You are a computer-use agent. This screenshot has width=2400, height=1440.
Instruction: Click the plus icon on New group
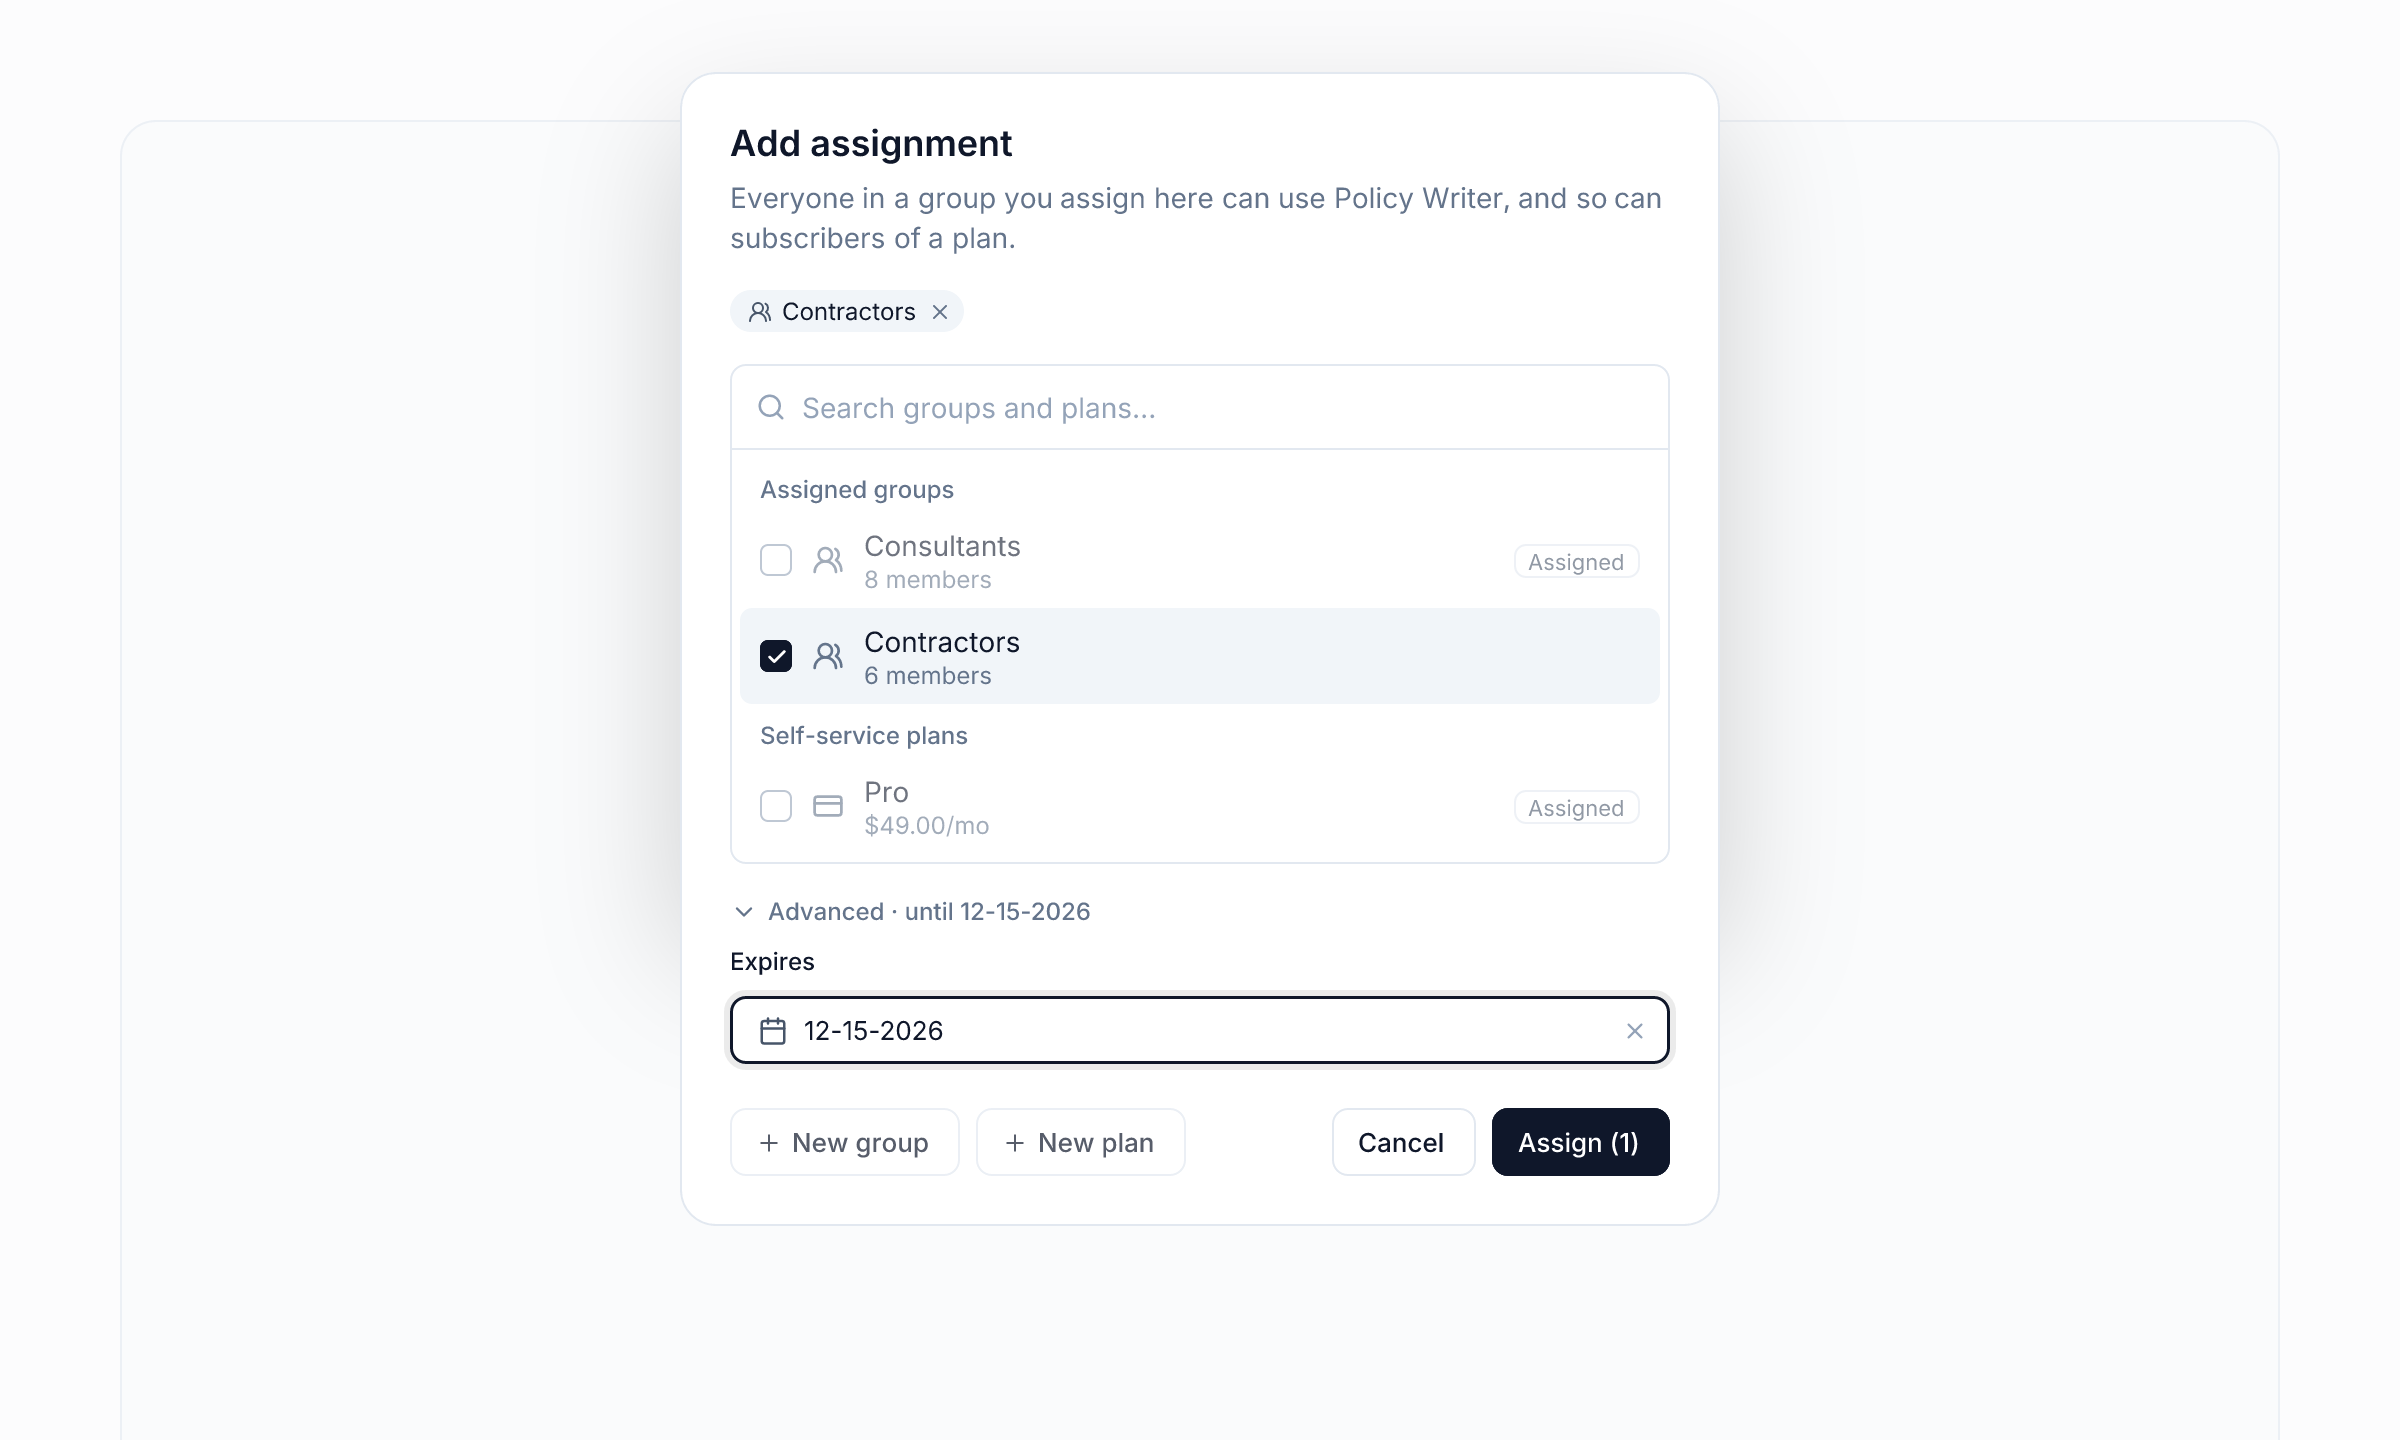[769, 1142]
